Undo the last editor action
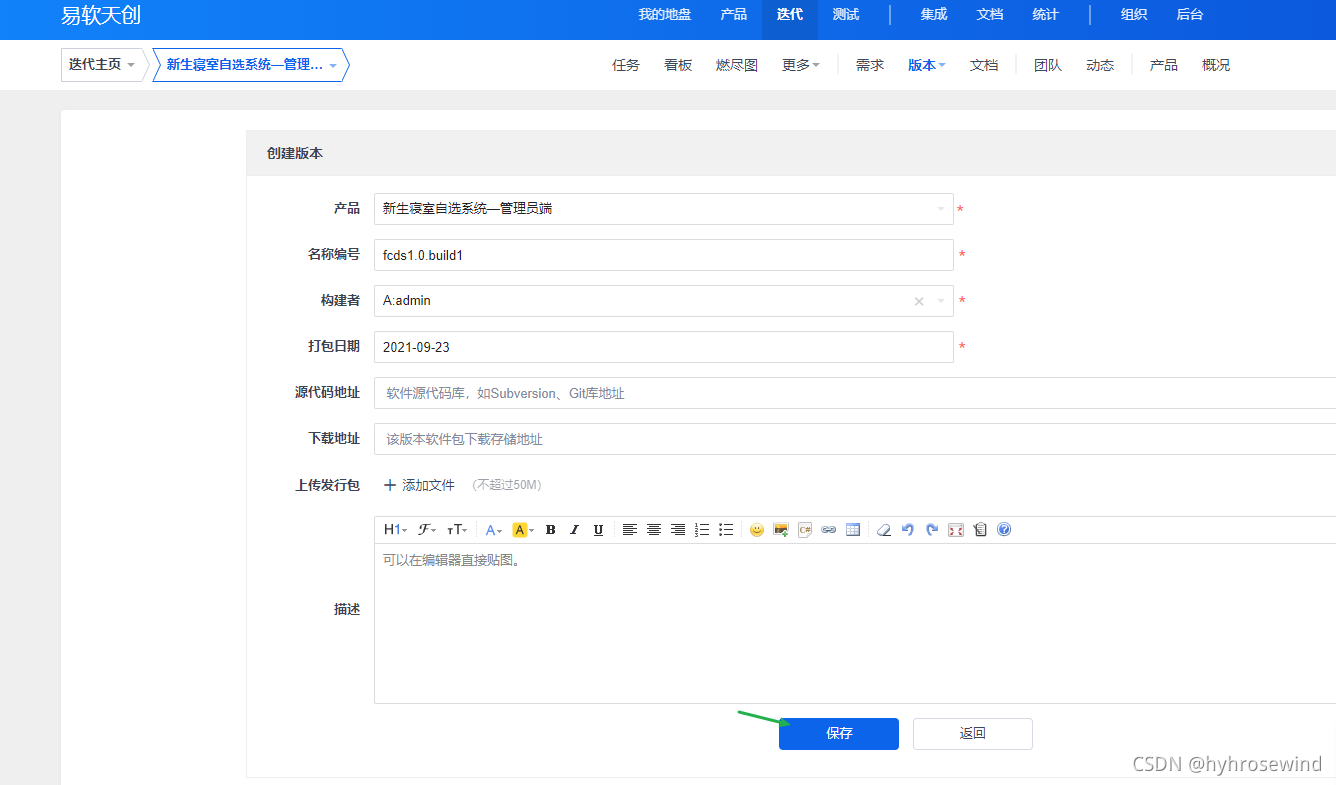Image resolution: width=1336 pixels, height=785 pixels. [x=908, y=530]
